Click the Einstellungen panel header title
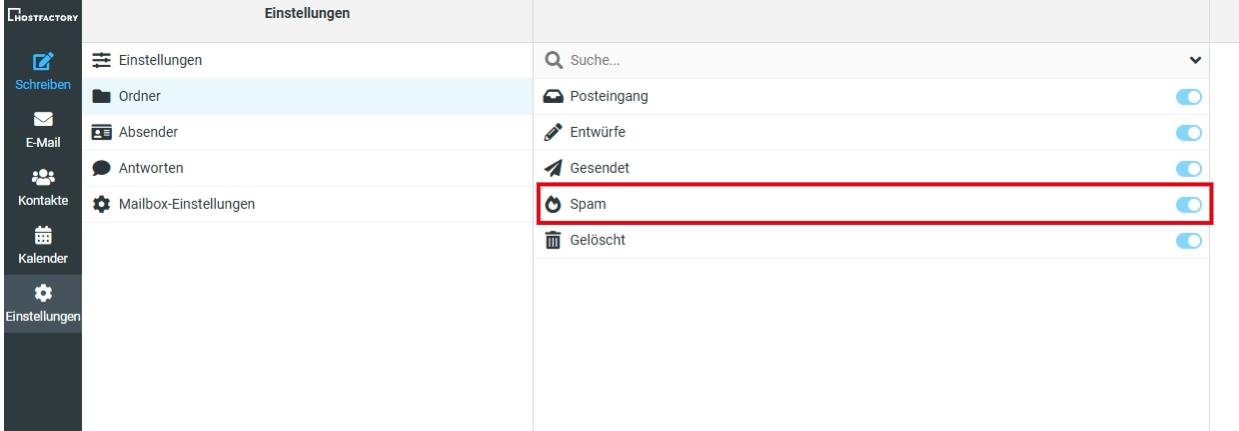1239x431 pixels. click(x=307, y=13)
